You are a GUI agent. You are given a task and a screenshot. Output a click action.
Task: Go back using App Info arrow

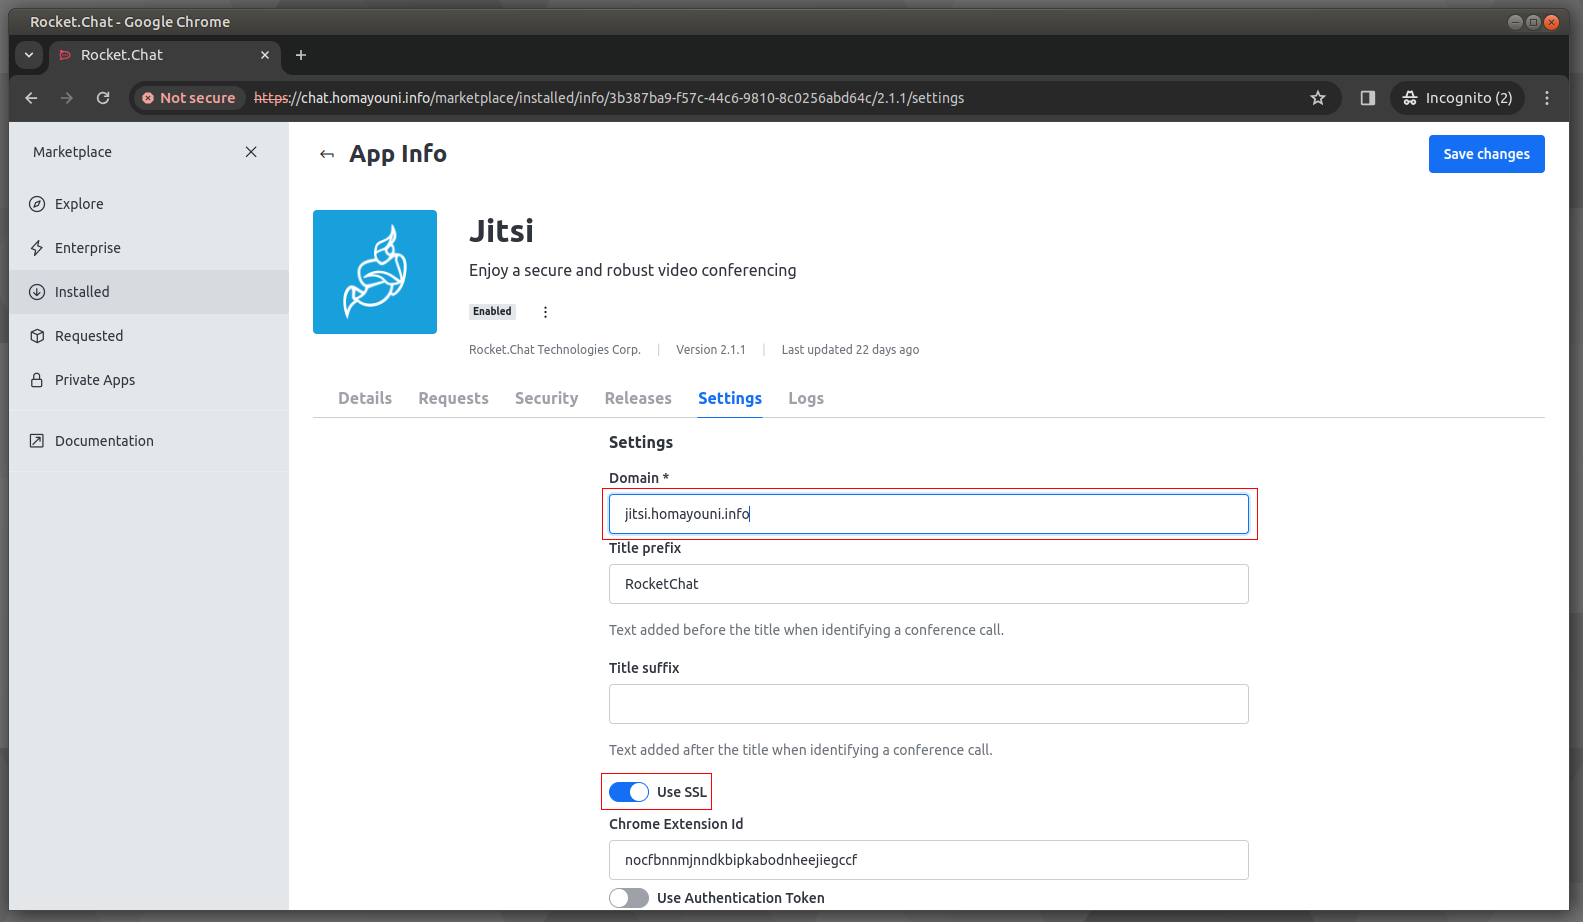coord(327,154)
